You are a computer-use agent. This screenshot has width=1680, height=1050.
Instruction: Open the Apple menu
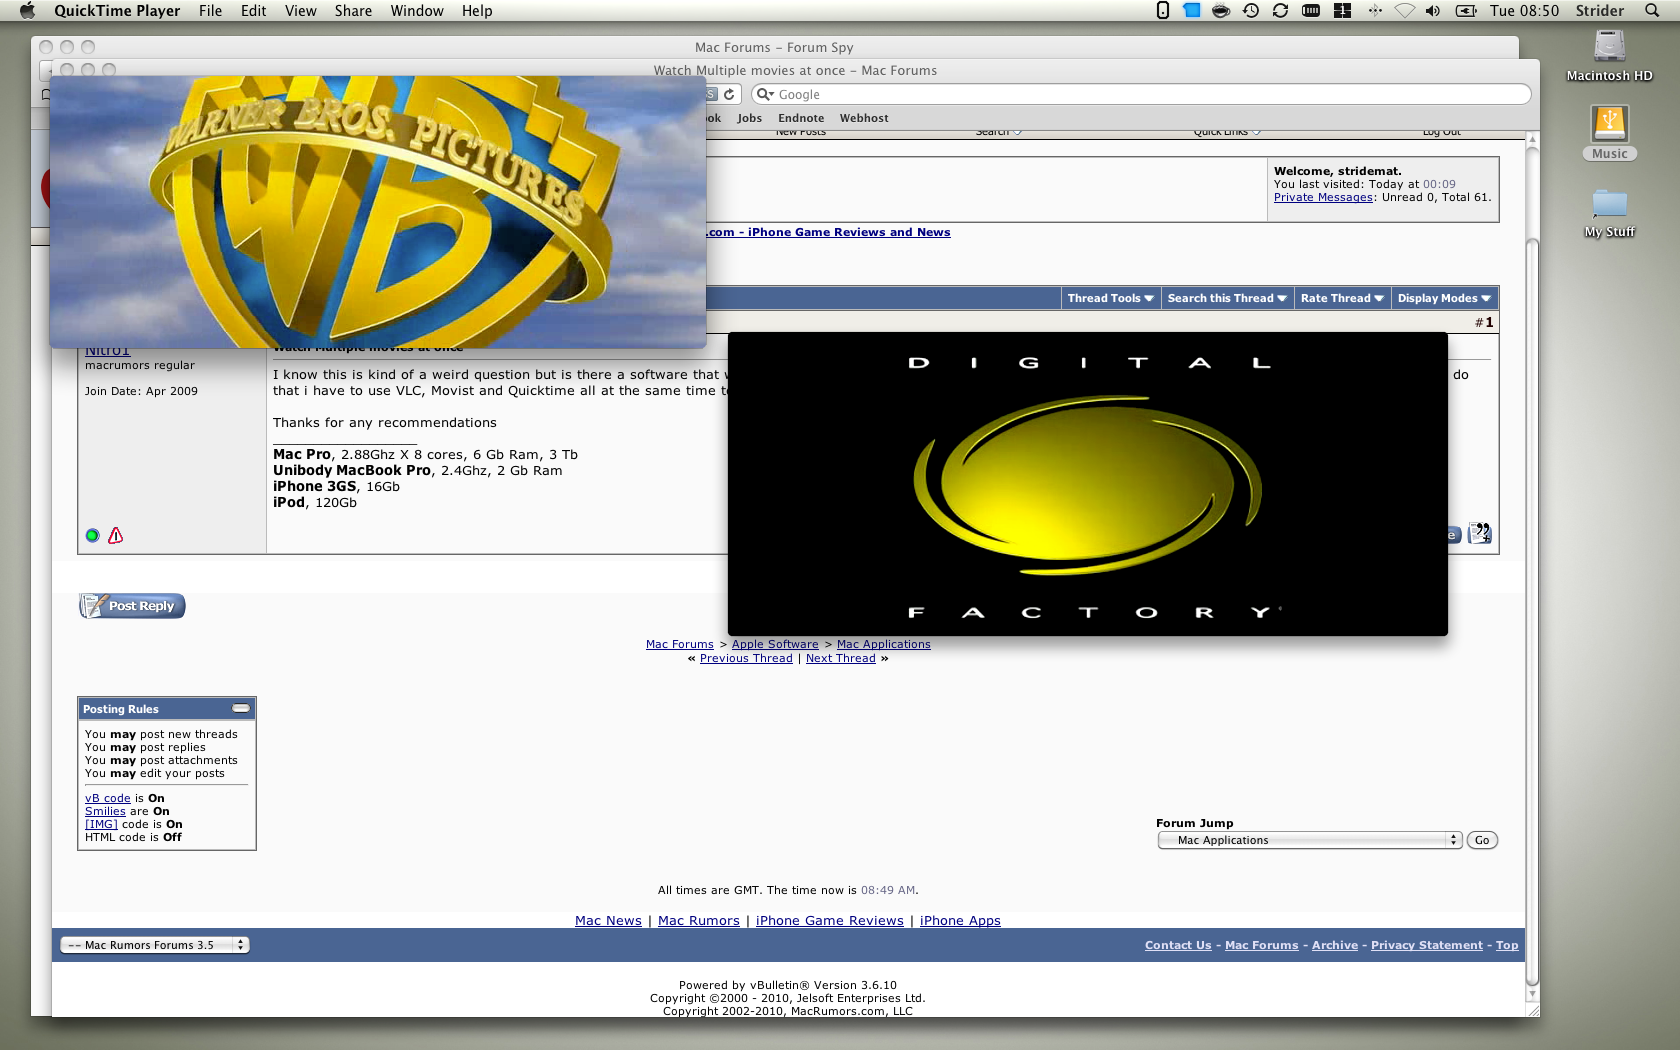(x=27, y=11)
